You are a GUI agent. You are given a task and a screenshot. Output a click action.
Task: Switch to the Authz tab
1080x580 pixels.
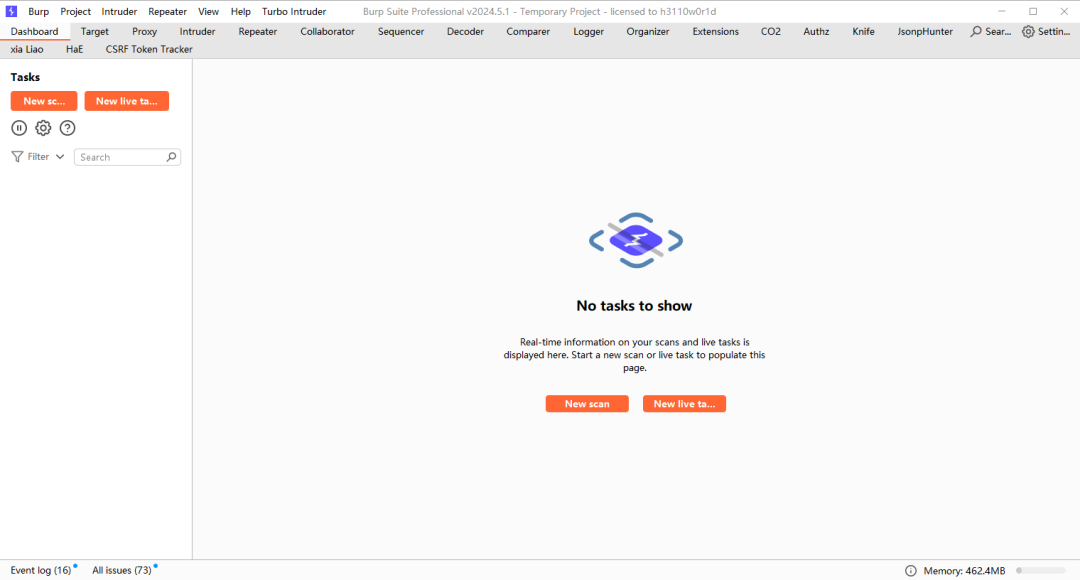coord(816,32)
